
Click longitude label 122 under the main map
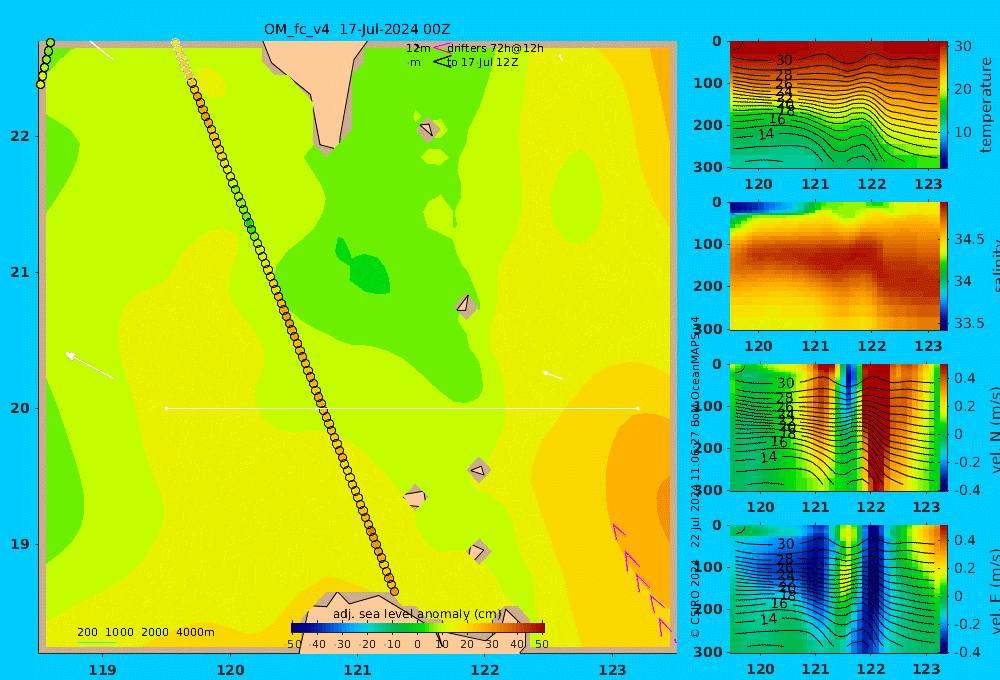(485, 670)
